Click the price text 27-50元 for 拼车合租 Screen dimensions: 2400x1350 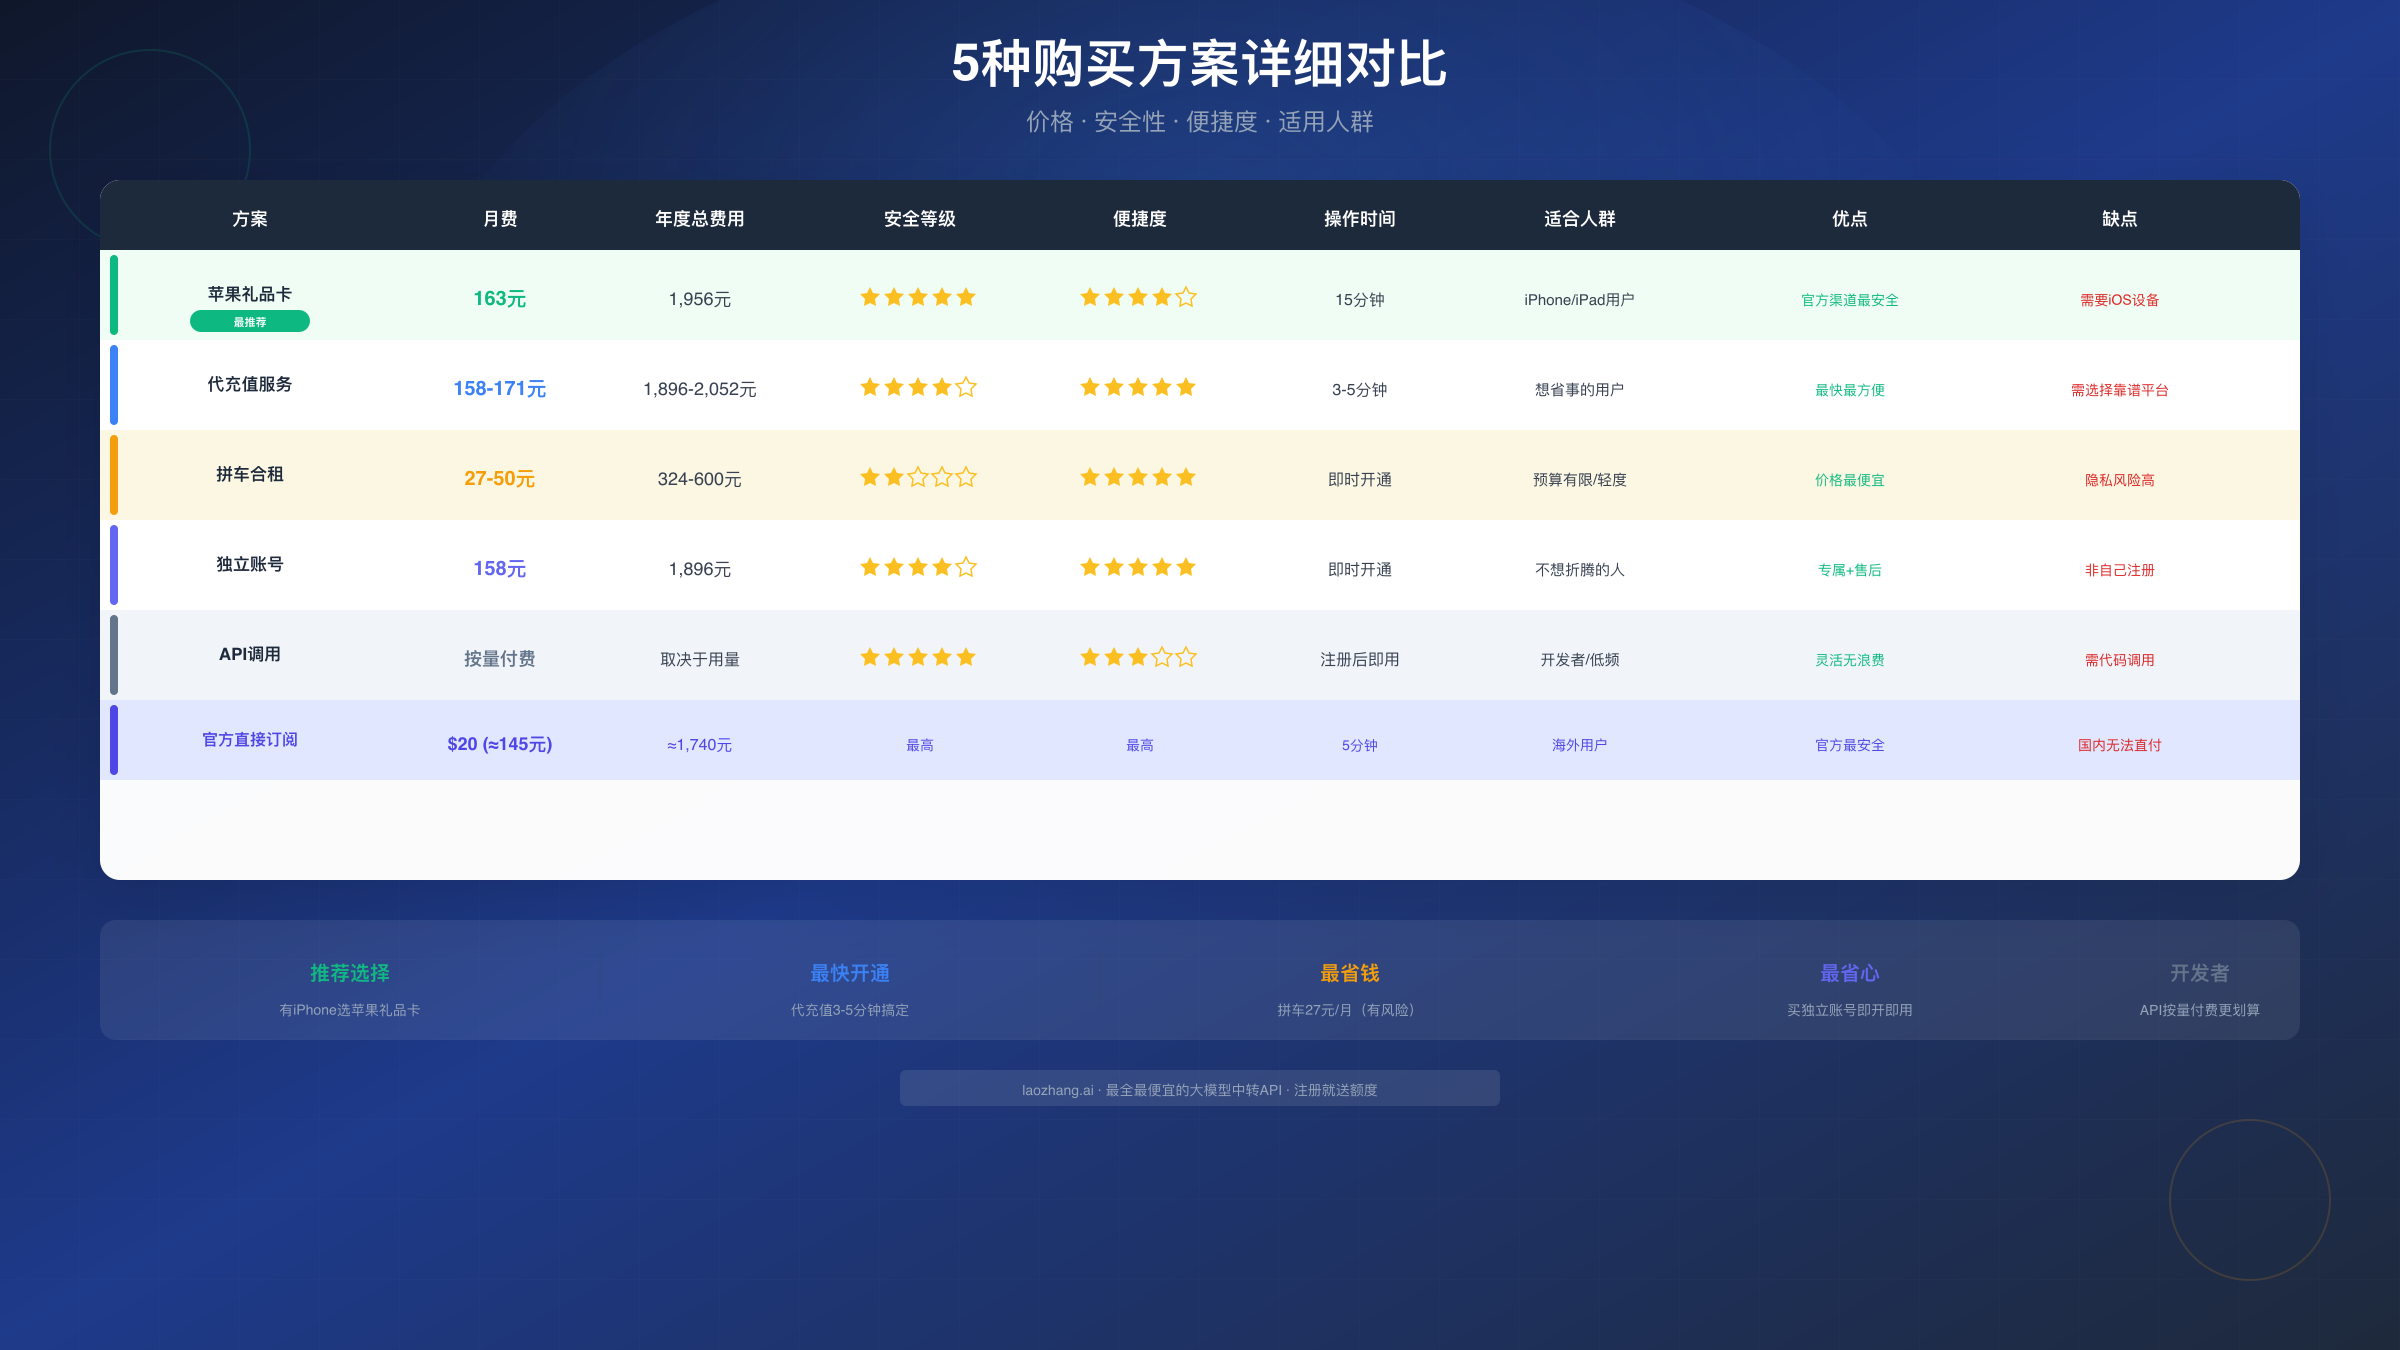click(499, 478)
